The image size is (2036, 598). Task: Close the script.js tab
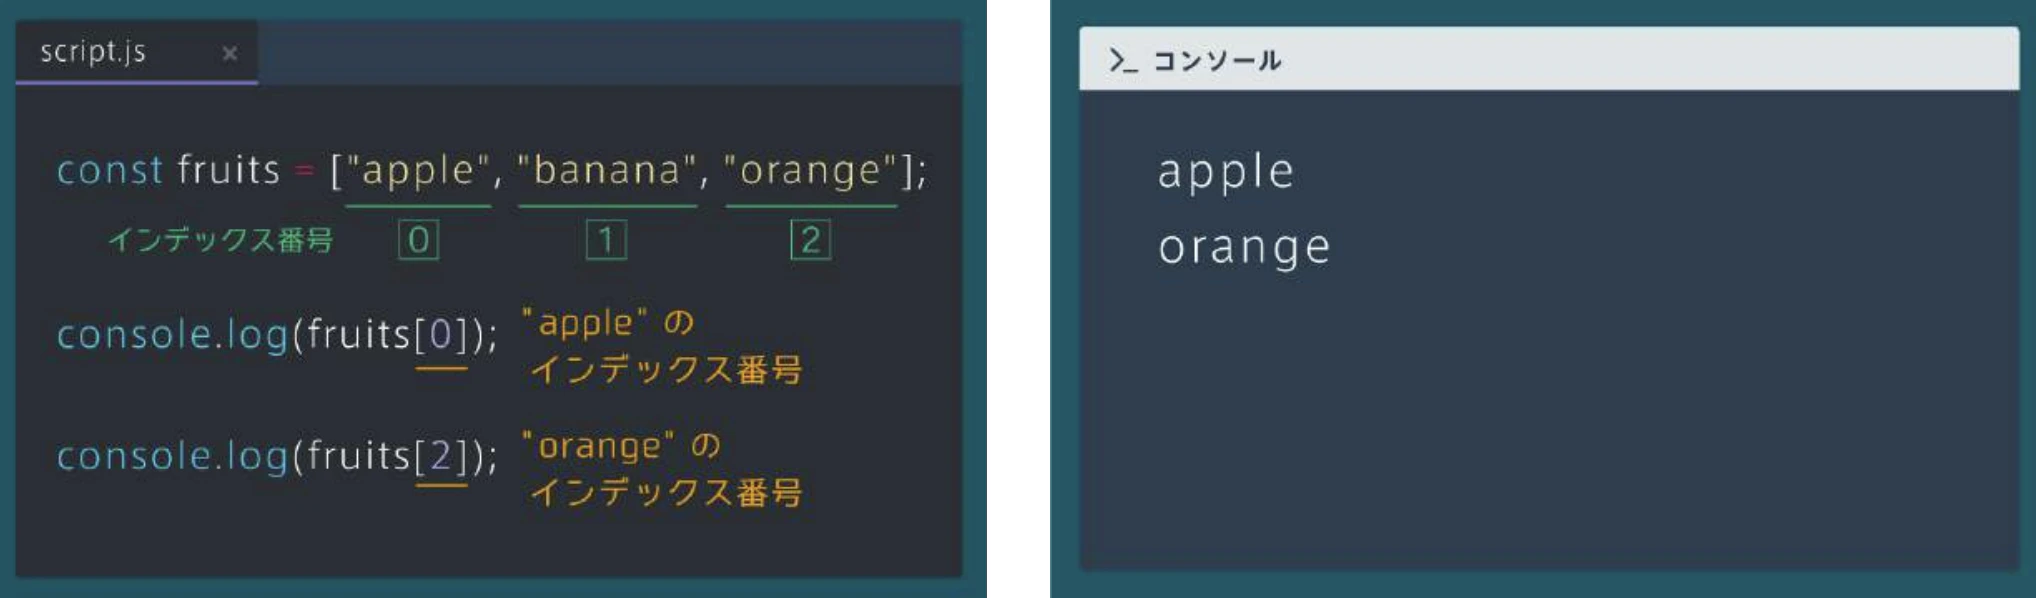coord(230,53)
